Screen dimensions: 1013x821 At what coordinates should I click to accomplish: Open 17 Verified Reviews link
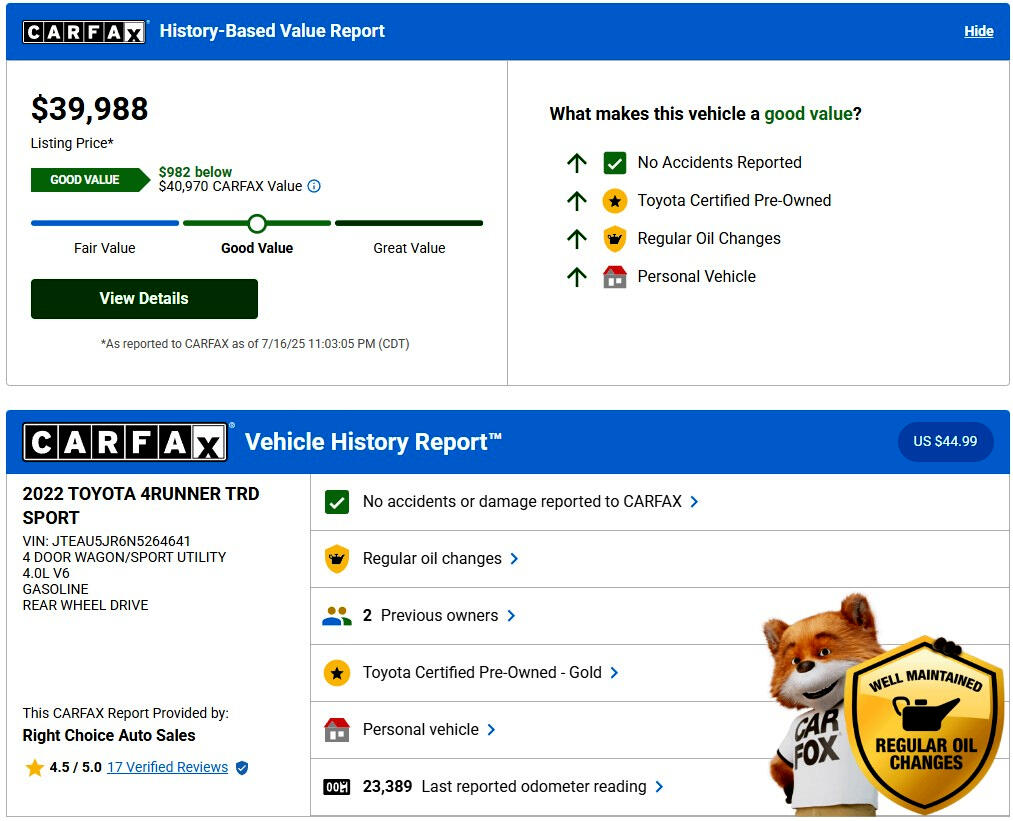click(167, 767)
